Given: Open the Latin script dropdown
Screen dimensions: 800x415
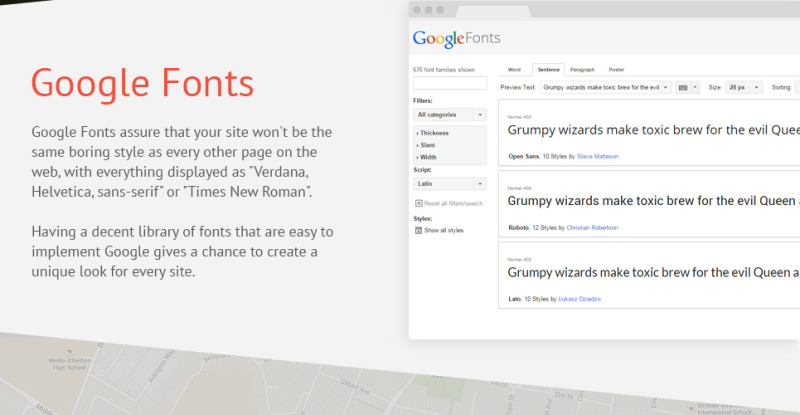Looking at the screenshot, I should point(449,184).
